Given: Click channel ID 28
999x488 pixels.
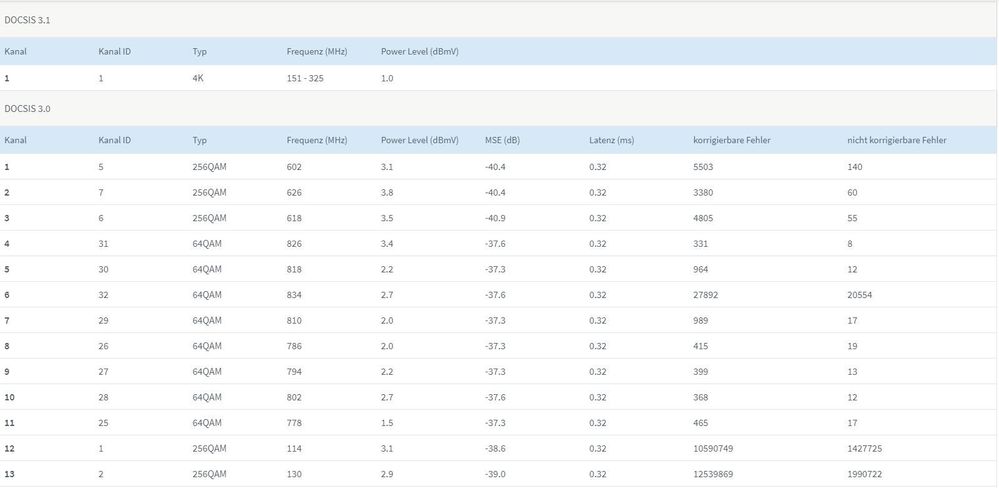Looking at the screenshot, I should click(103, 397).
